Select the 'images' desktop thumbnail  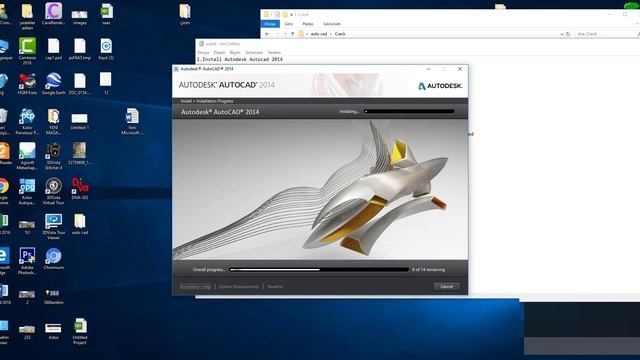pos(80,16)
